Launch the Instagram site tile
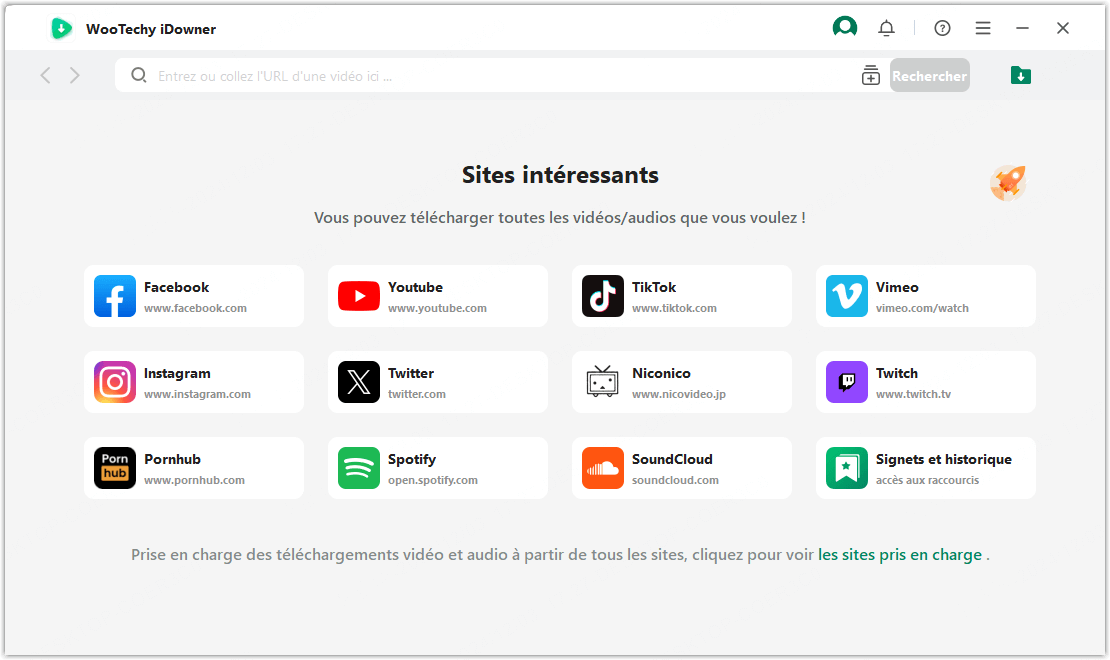This screenshot has height=660, width=1110. [194, 382]
